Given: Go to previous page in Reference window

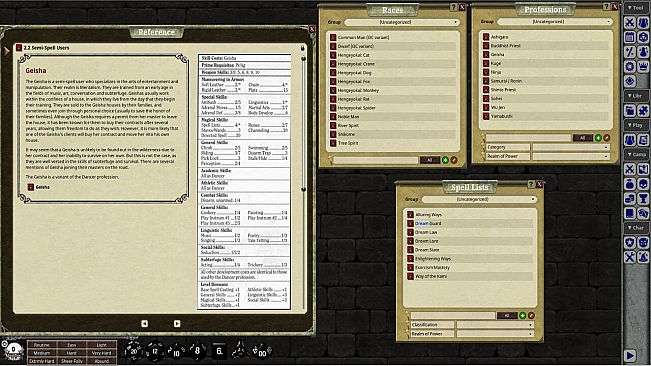Looking at the screenshot, I should click(x=144, y=323).
